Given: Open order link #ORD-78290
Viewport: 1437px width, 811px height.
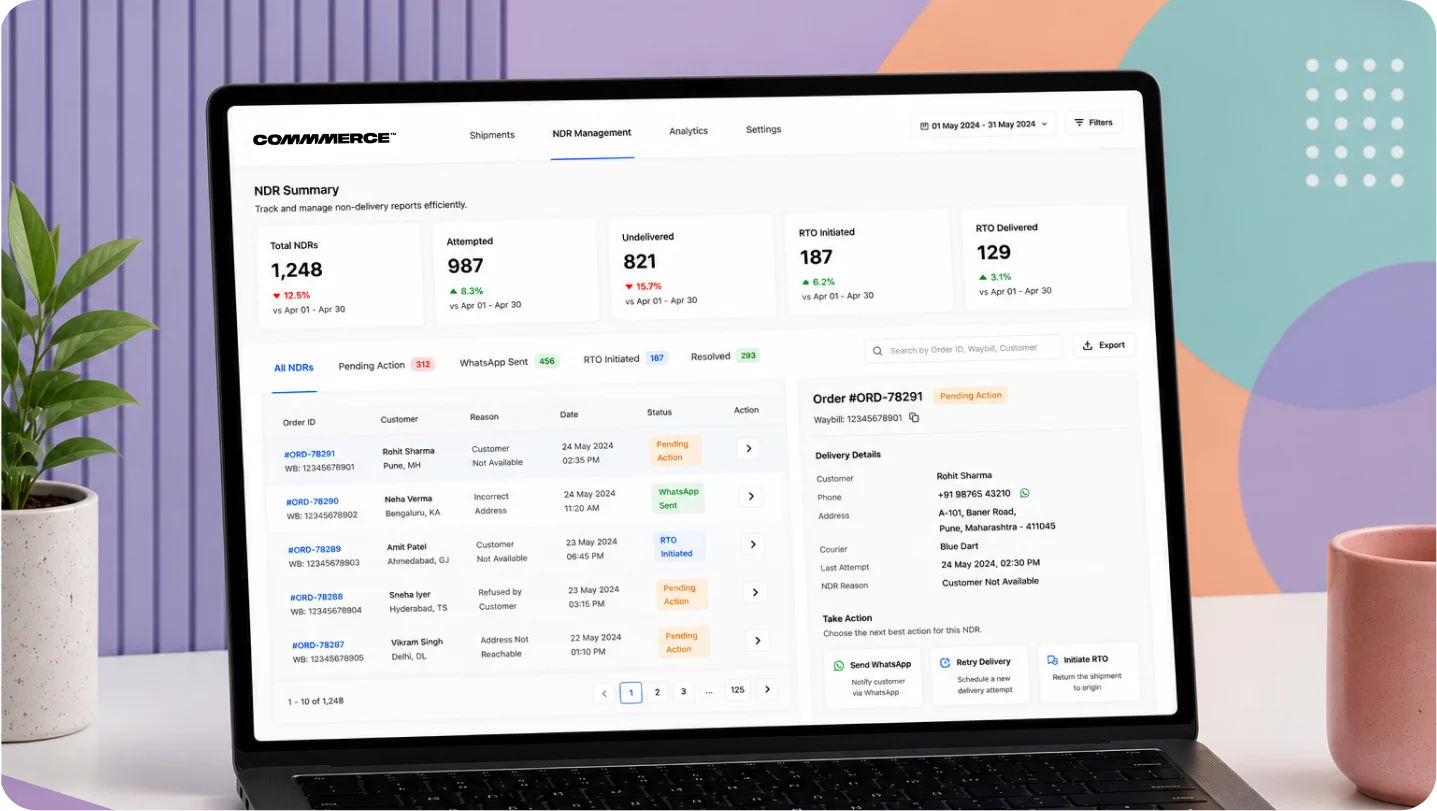Looking at the screenshot, I should (313, 502).
